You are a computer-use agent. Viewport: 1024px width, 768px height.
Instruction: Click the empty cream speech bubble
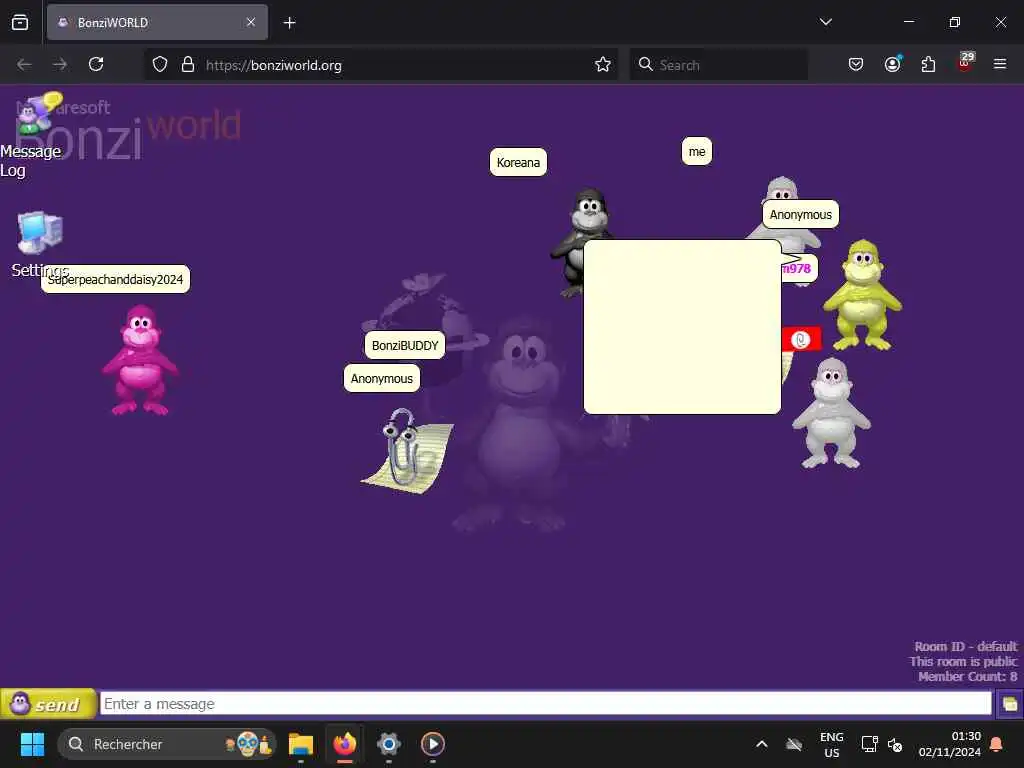[682, 327]
